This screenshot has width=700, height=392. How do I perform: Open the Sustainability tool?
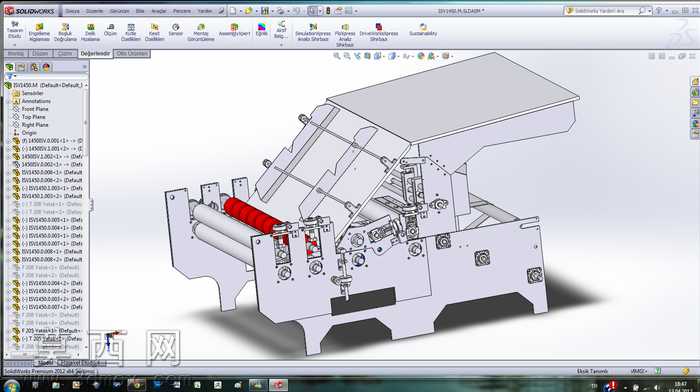point(423,30)
